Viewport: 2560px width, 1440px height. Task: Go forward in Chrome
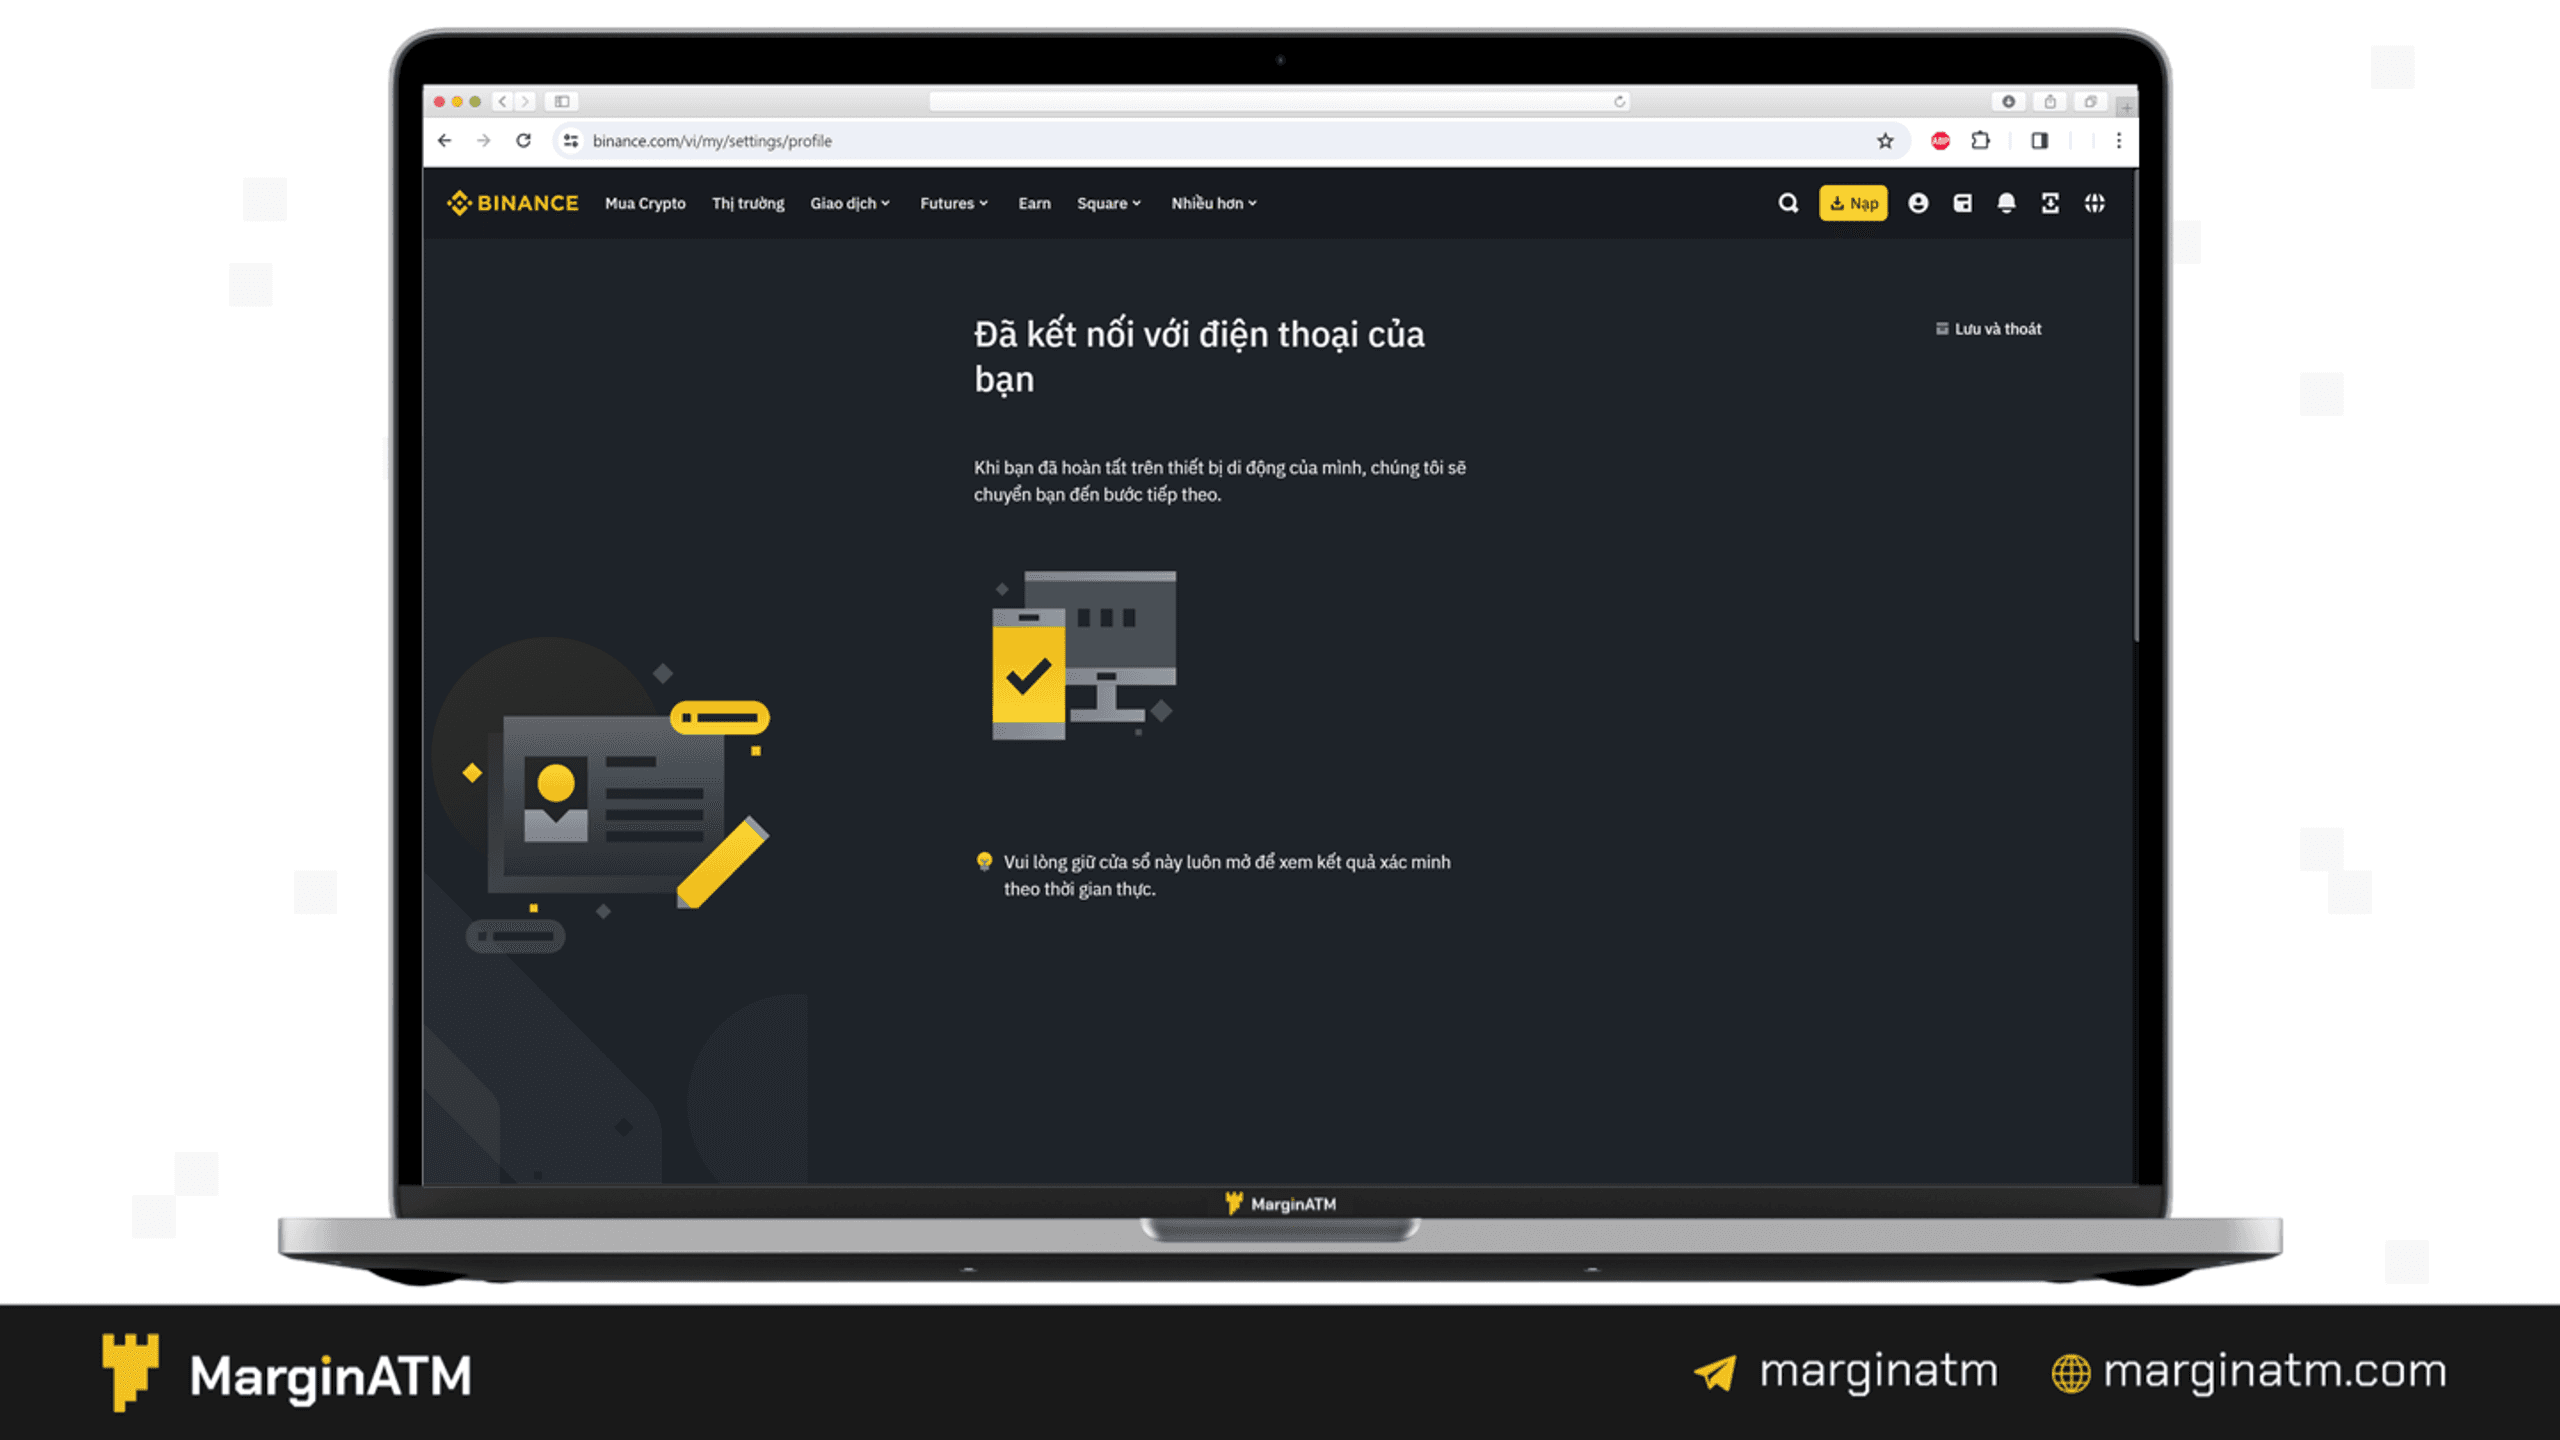484,141
